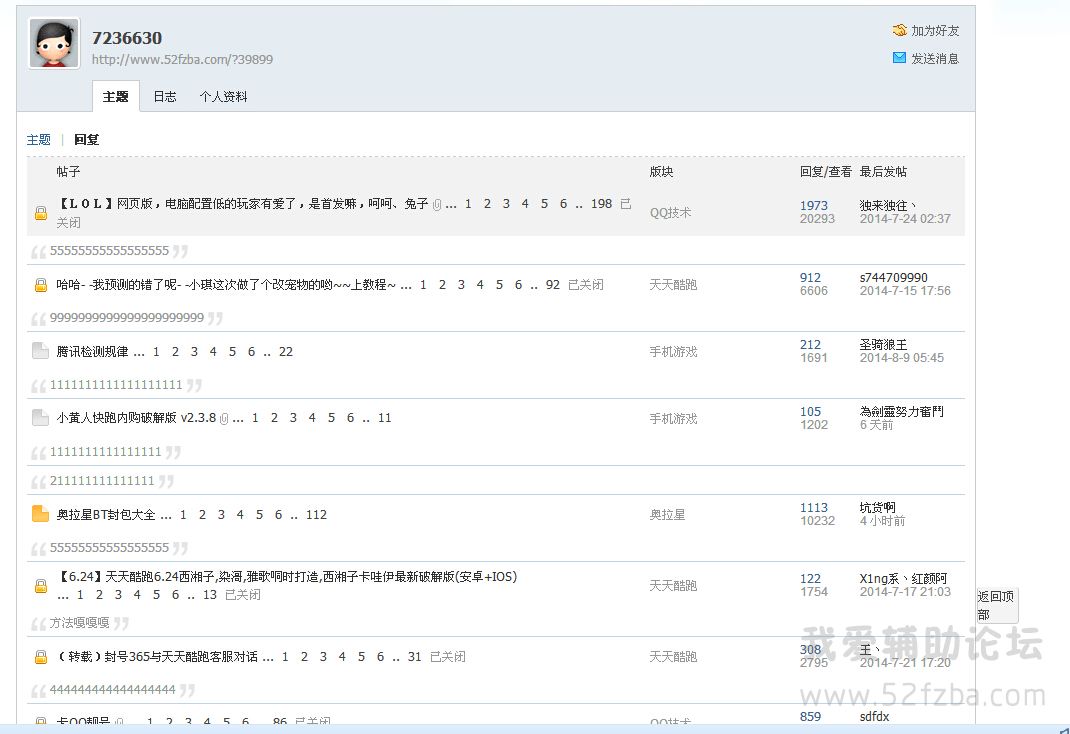The width and height of the screenshot is (1070, 734).
Task: Go to page 3 of 腾讯检测规律 thread
Action: pyautogui.click(x=194, y=351)
